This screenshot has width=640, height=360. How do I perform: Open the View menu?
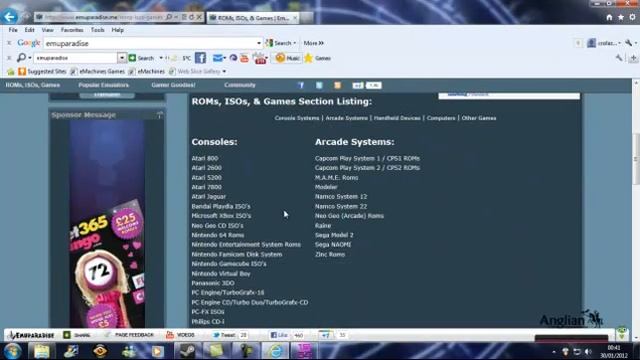[x=47, y=30]
